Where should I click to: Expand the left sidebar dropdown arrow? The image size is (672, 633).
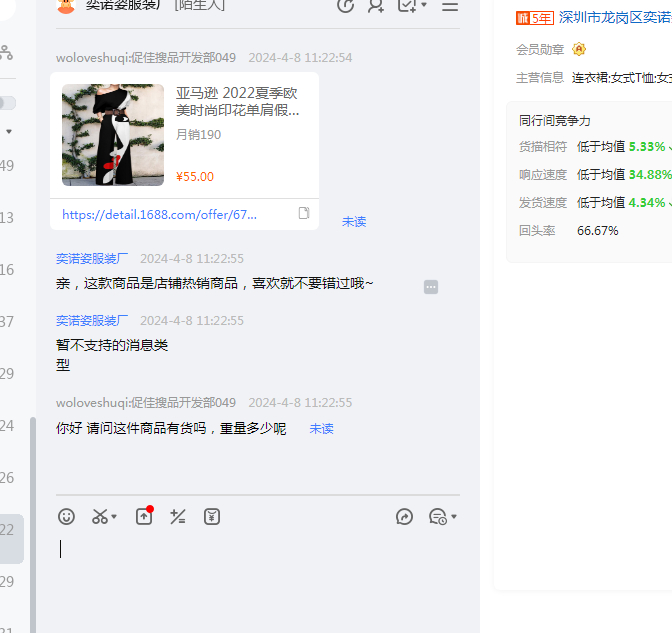point(9,132)
